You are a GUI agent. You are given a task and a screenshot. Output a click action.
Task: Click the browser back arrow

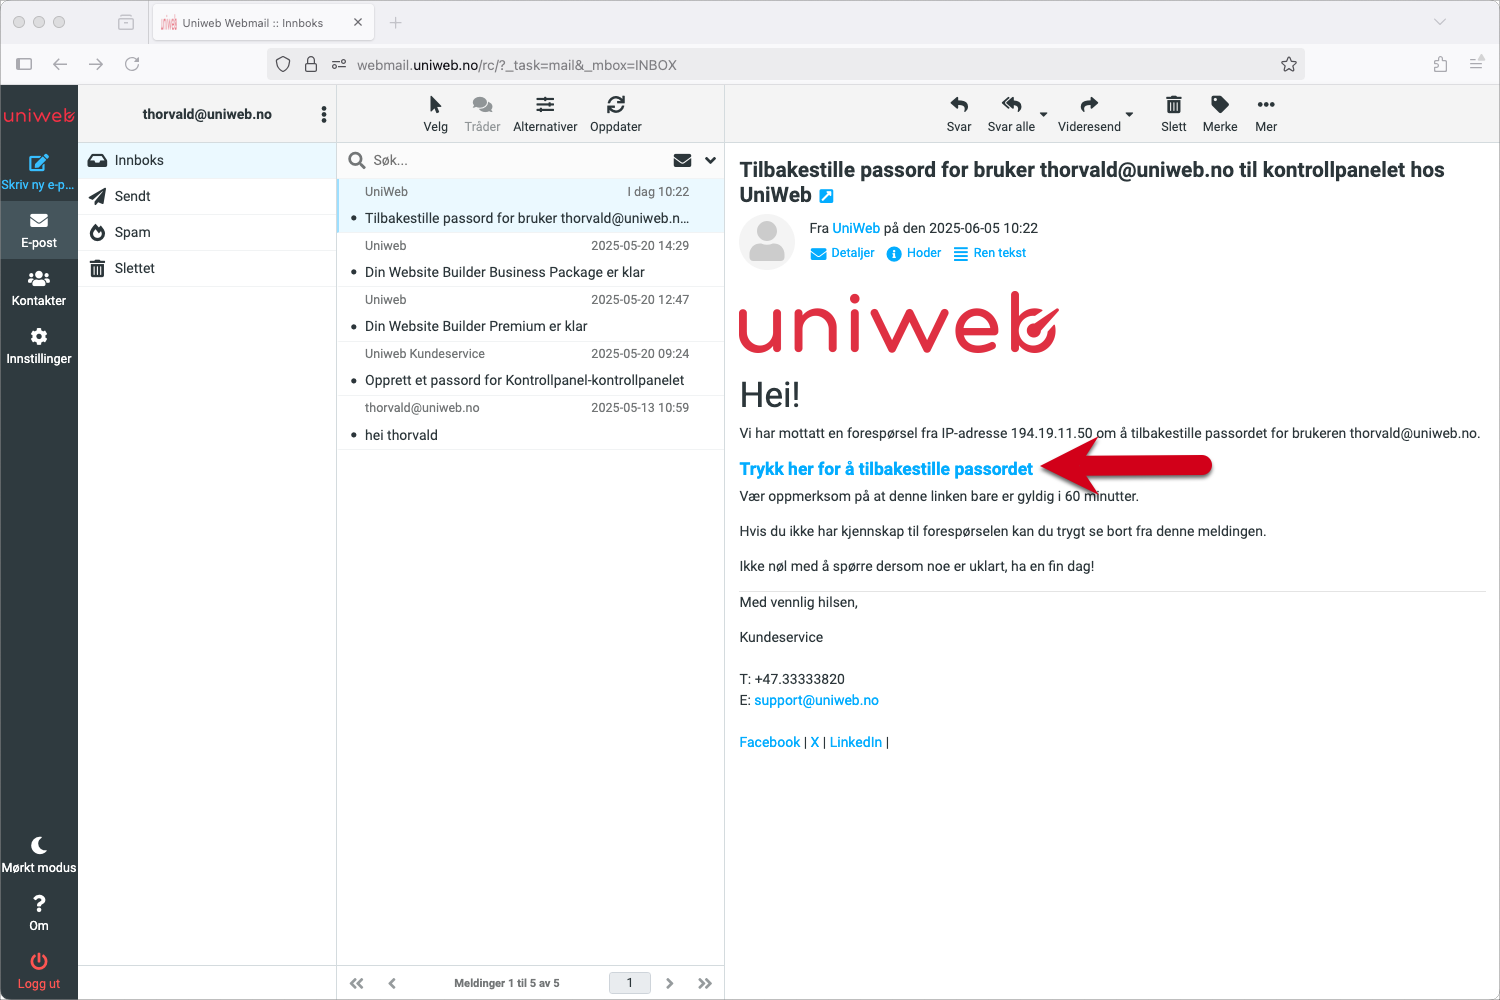[60, 64]
